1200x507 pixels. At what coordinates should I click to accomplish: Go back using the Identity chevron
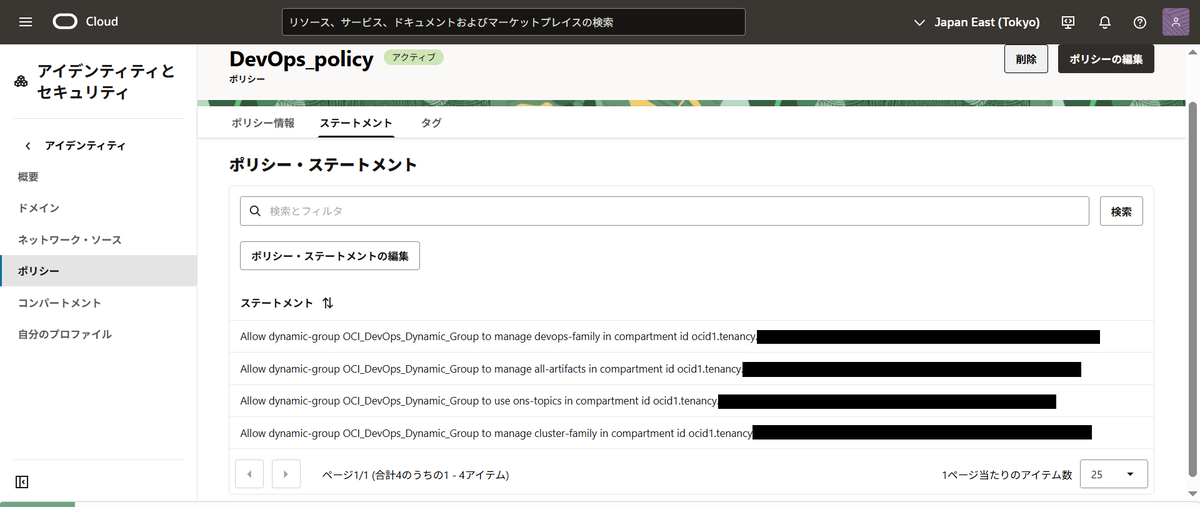[28, 146]
